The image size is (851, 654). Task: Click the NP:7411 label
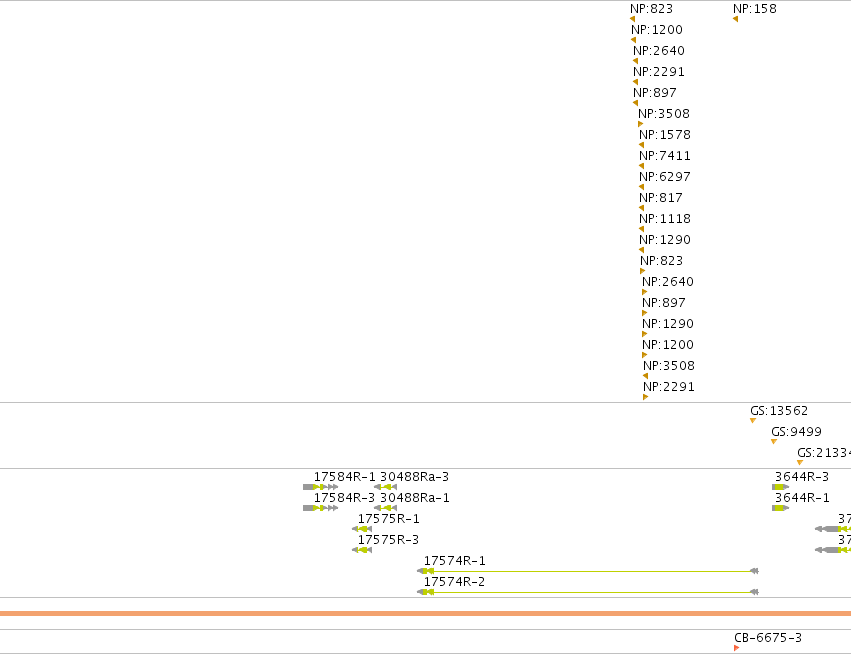665,156
